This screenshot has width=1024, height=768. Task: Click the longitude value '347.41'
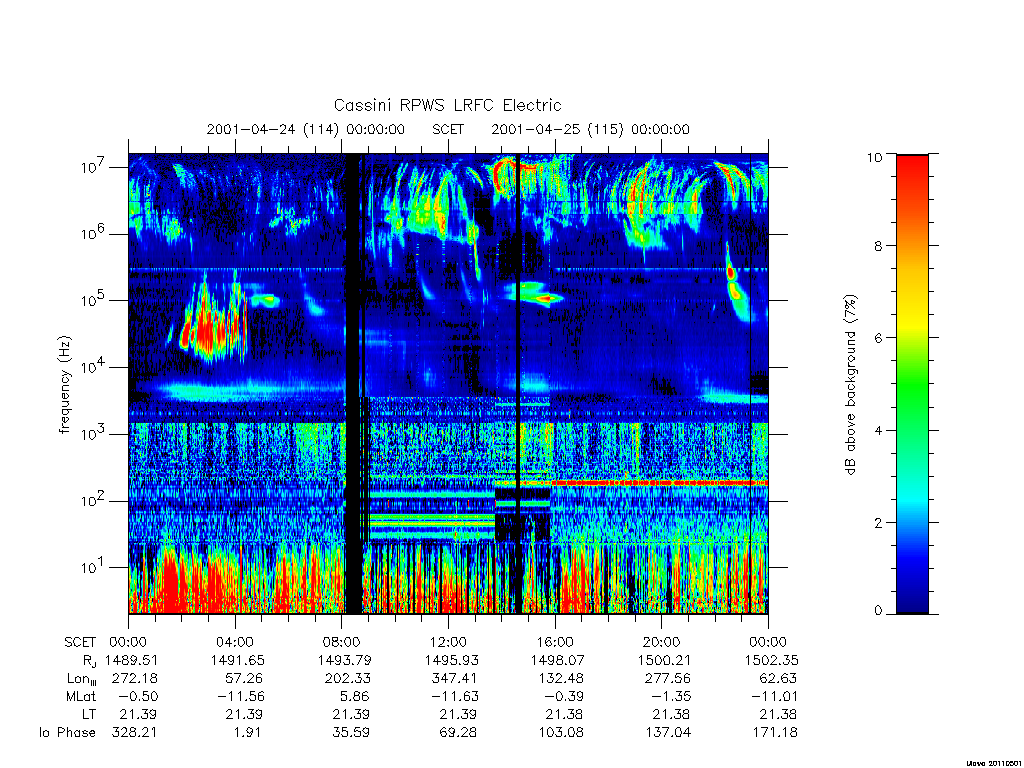point(455,679)
